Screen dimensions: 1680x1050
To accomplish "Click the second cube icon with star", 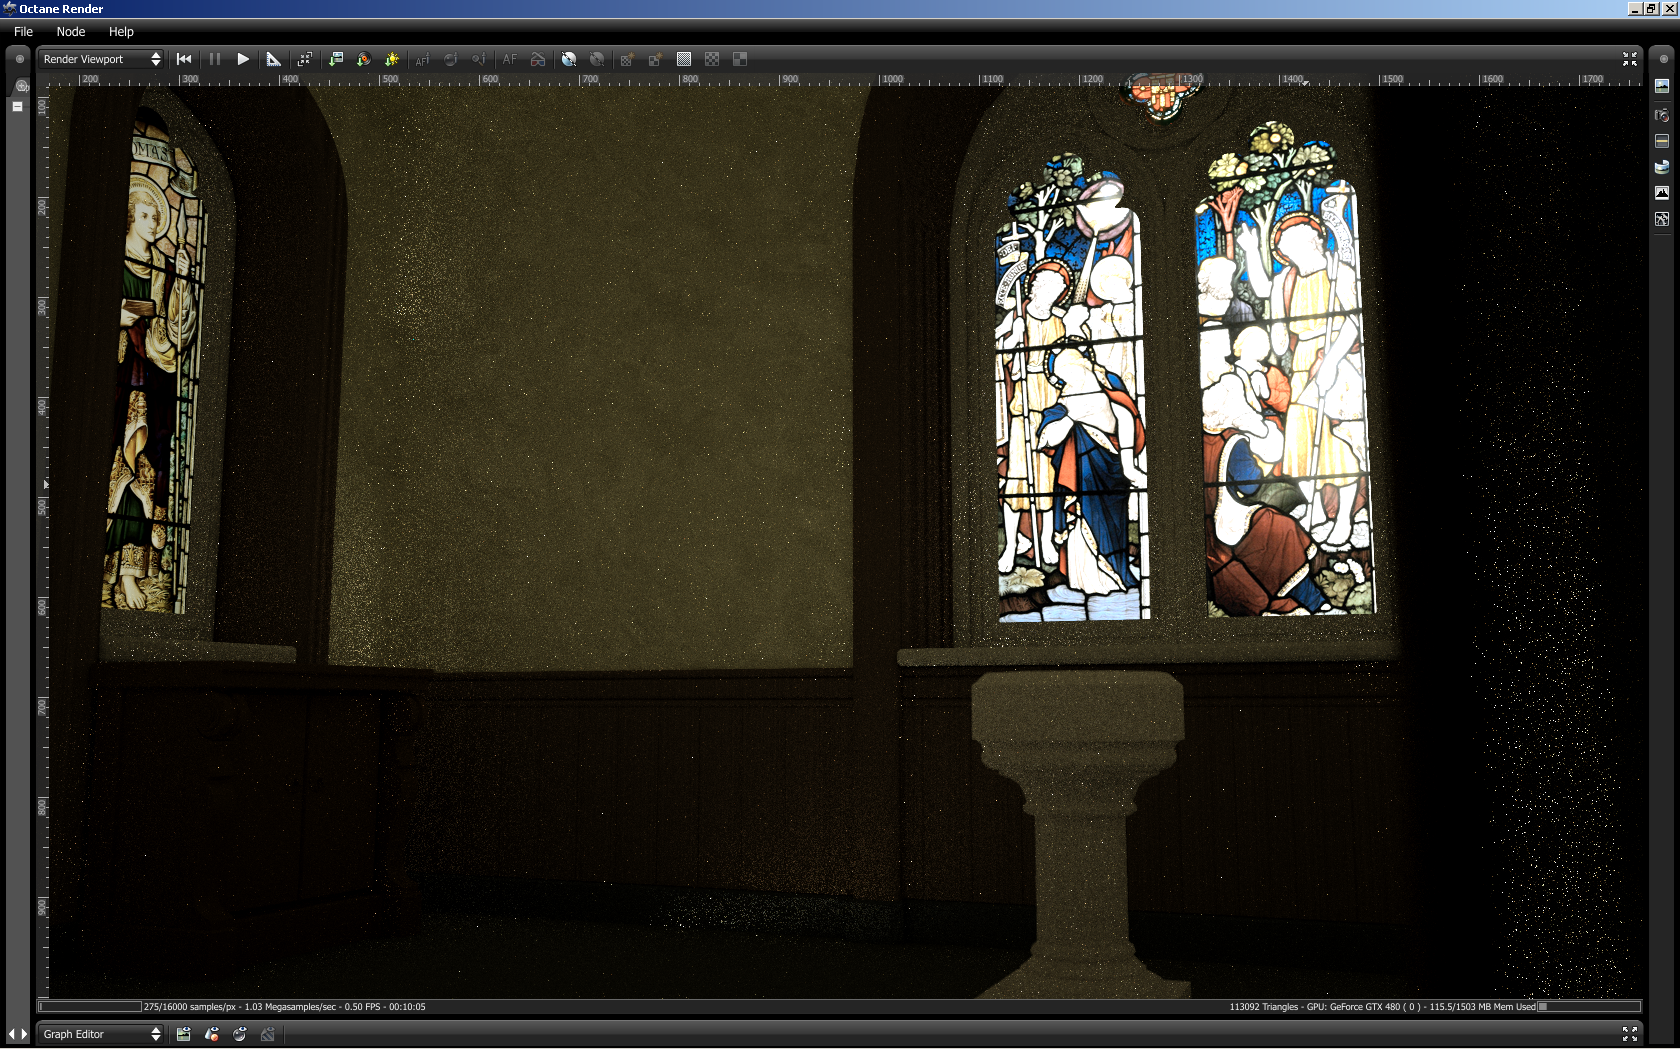I will point(655,59).
